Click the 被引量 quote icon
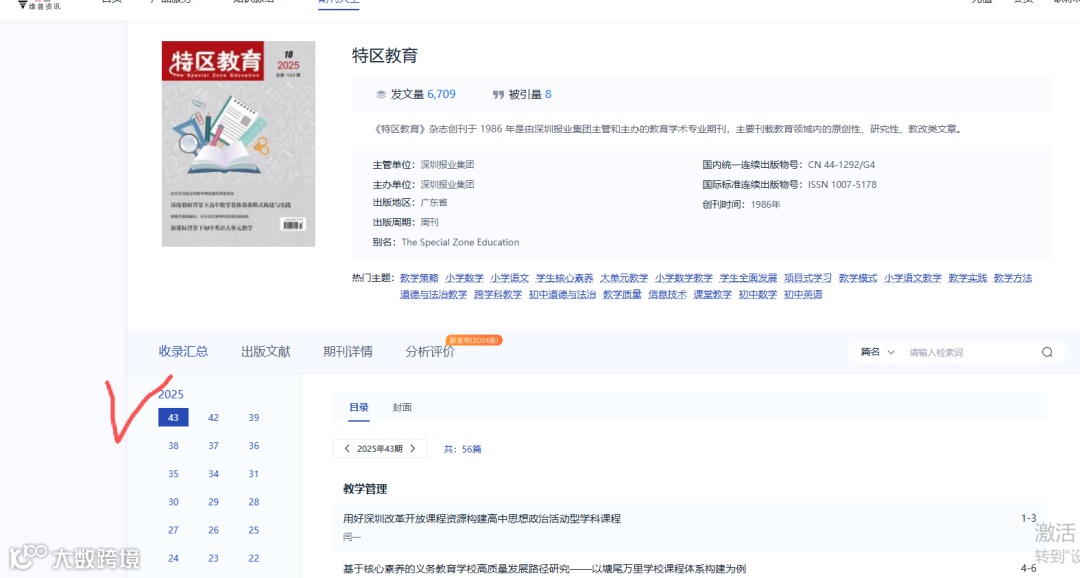This screenshot has height=578, width=1080. tap(498, 94)
